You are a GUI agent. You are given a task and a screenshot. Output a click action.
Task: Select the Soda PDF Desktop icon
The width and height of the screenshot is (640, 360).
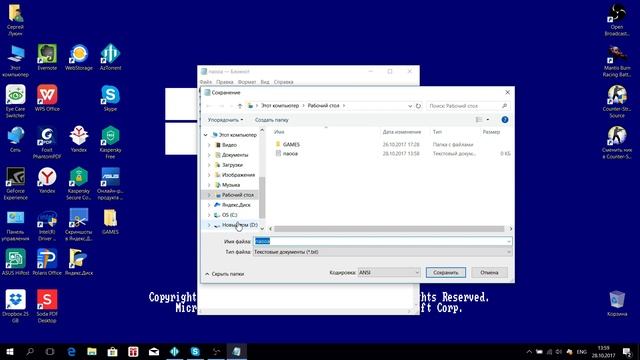[x=47, y=306]
